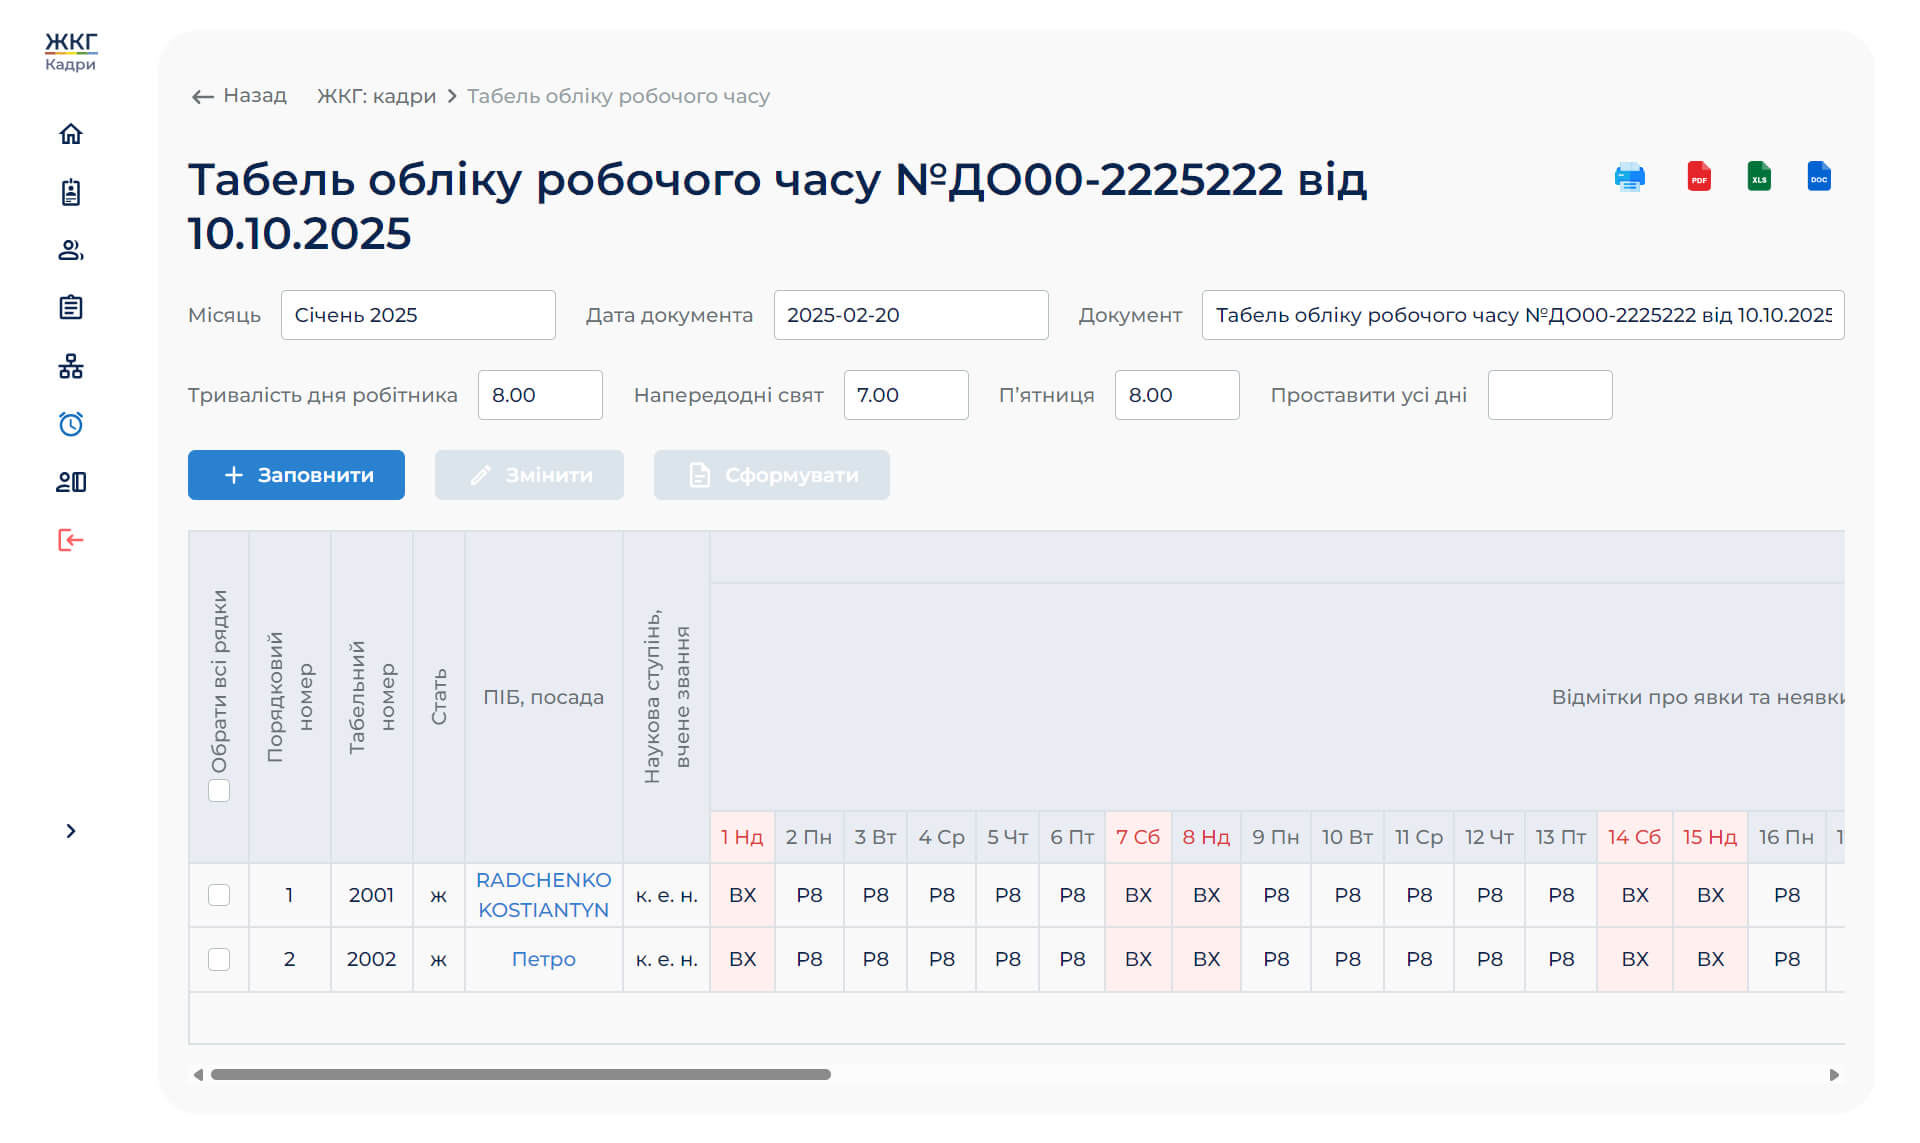Open the Місяць field Січень 2025
Viewport: 1920px width, 1143px height.
(x=417, y=315)
